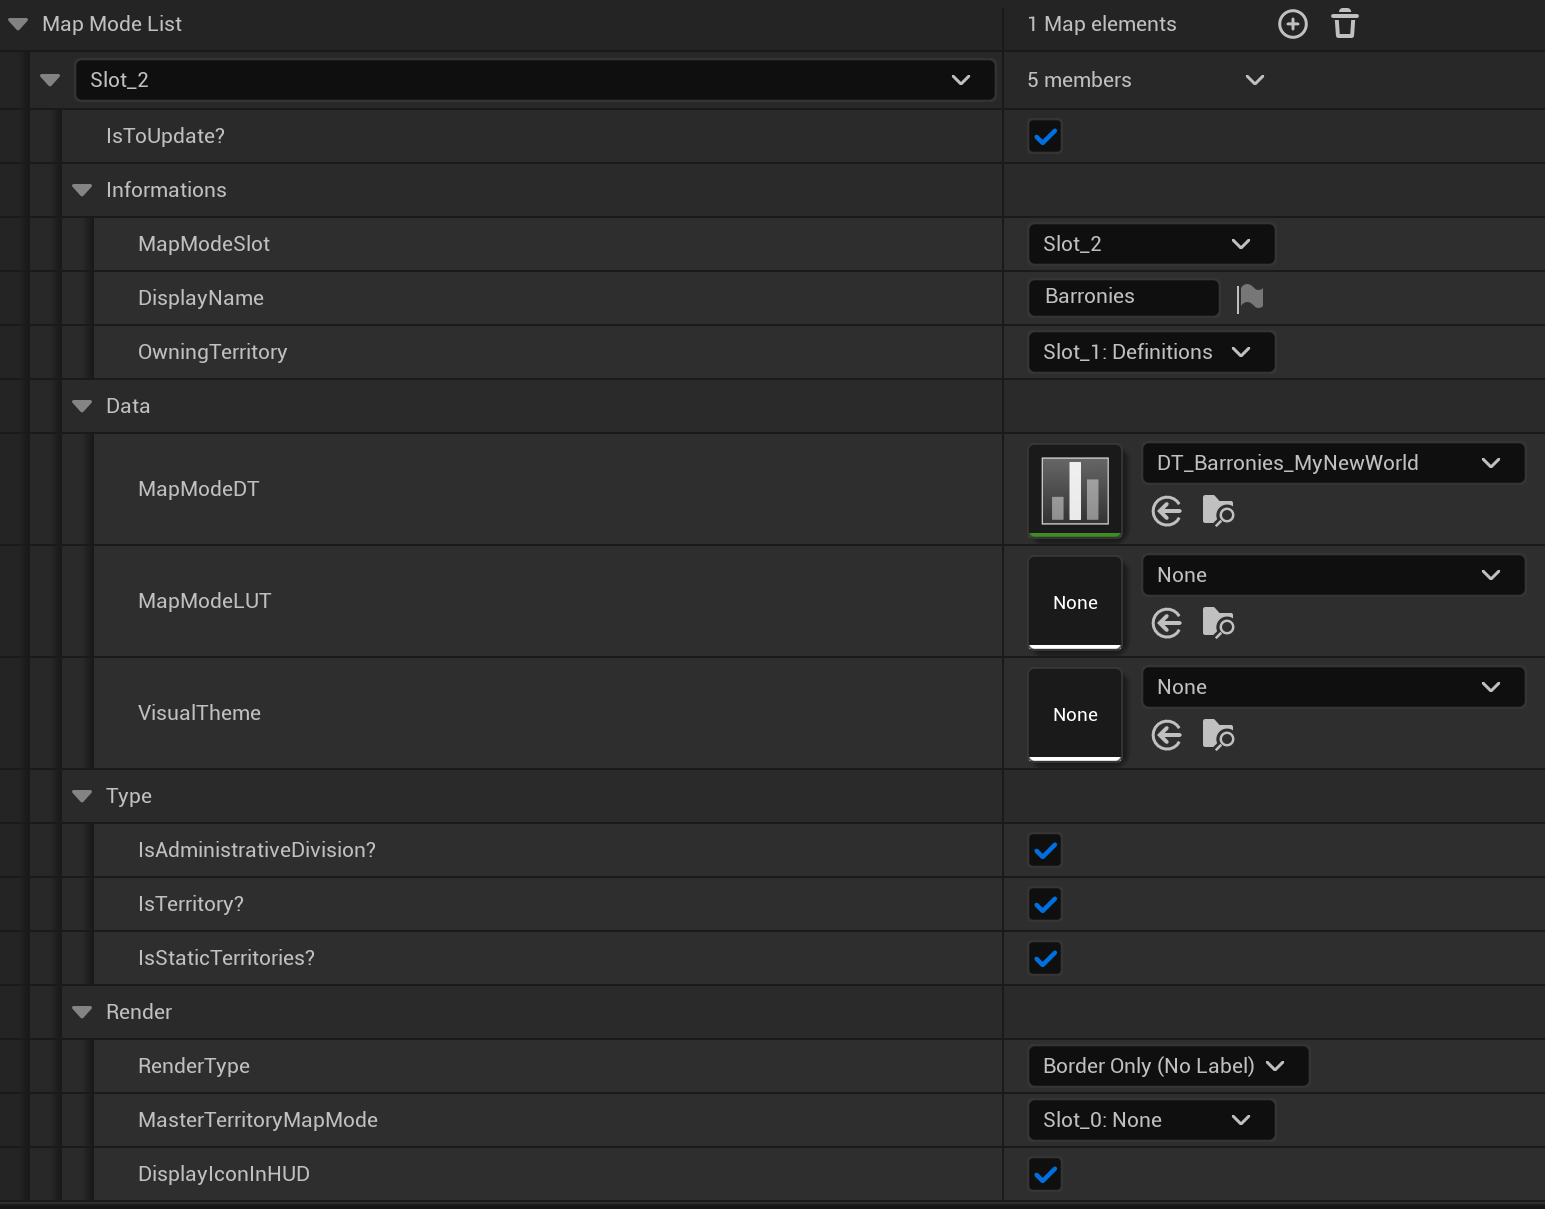The image size is (1545, 1209).
Task: Open the VisualTheme asset dropdown
Action: [x=1333, y=687]
